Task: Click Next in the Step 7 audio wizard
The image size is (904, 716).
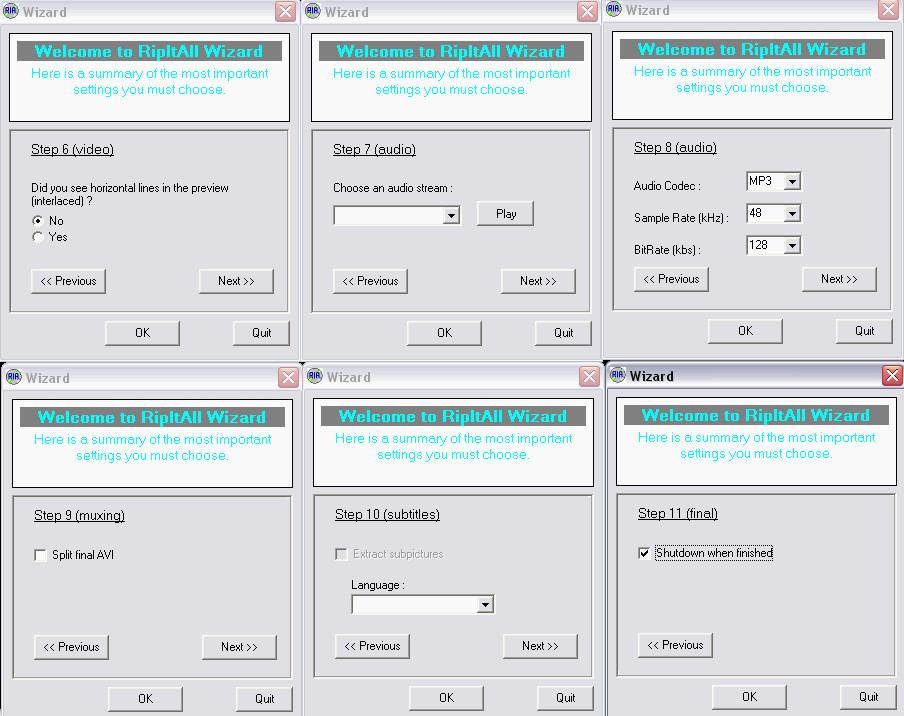Action: (x=538, y=281)
